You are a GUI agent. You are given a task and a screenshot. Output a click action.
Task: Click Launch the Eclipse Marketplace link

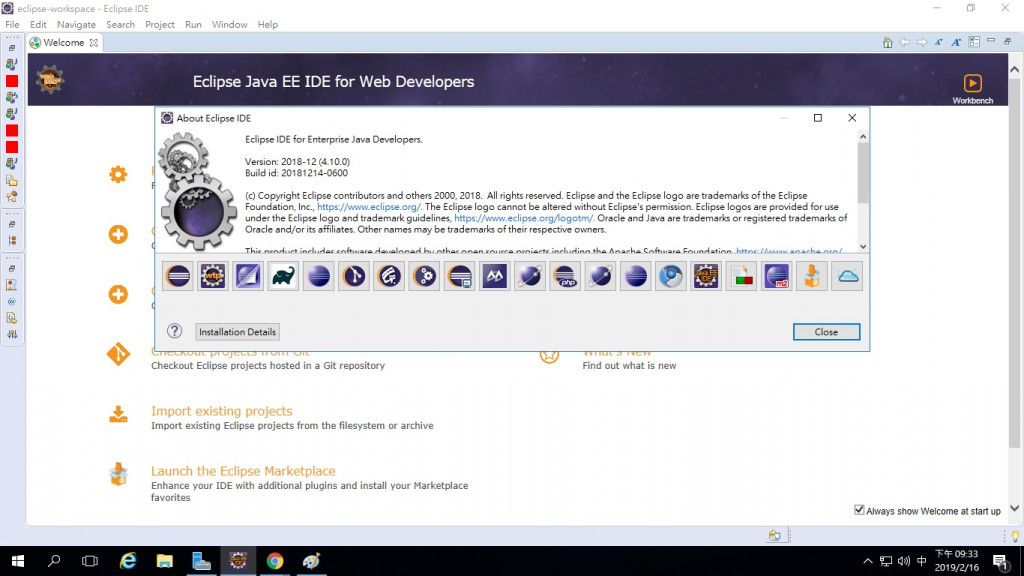pos(243,471)
